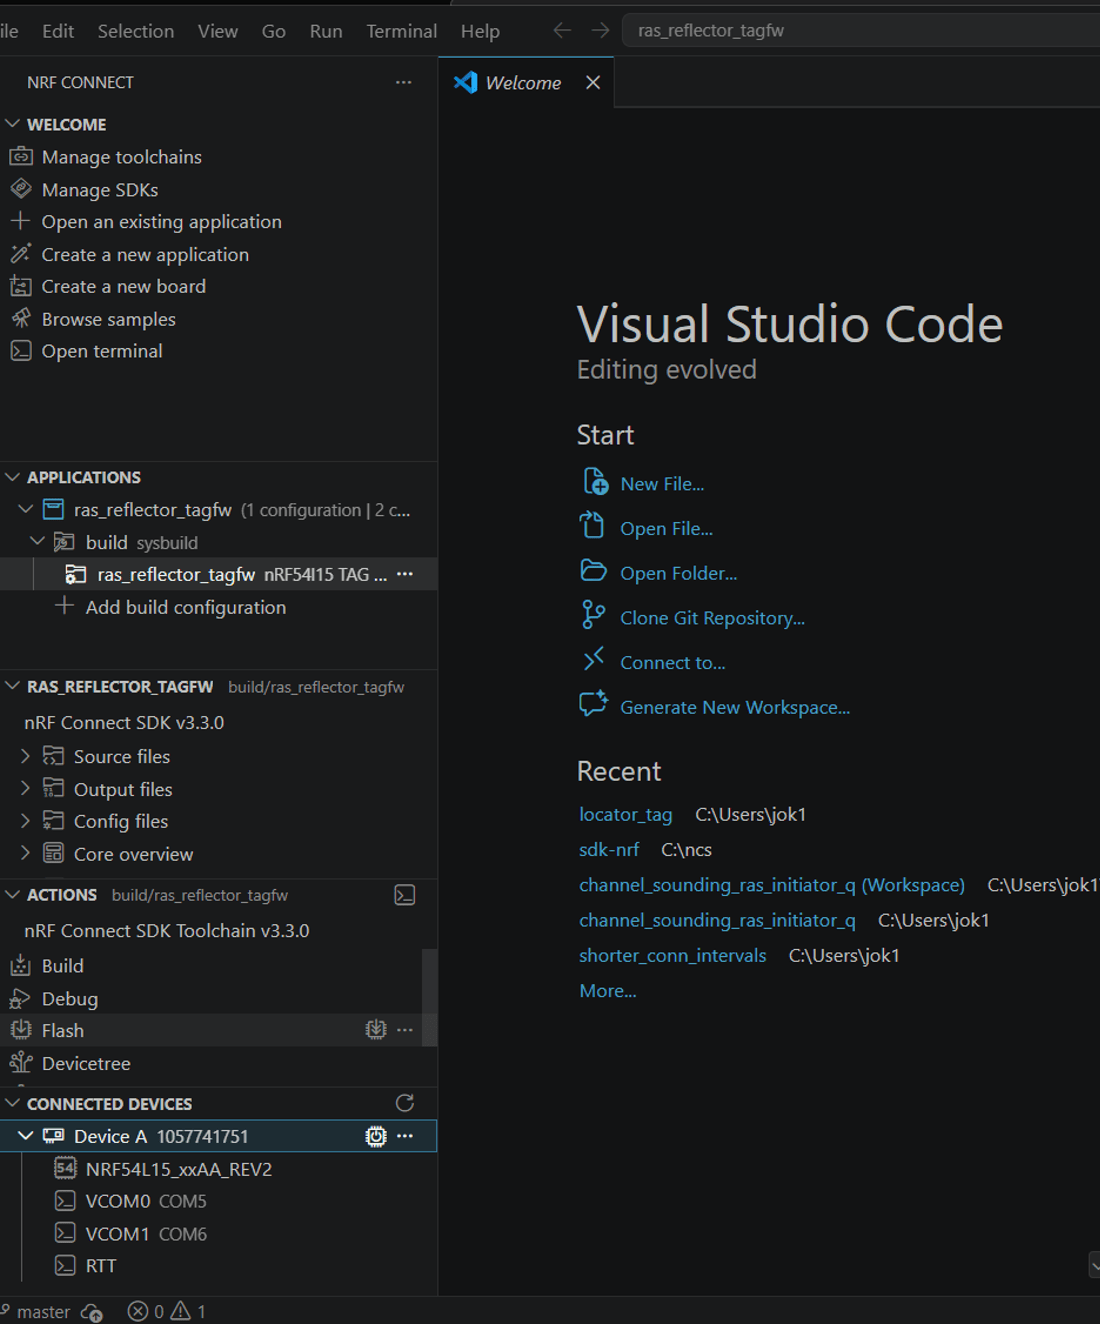Image resolution: width=1100 pixels, height=1324 pixels.
Task: Click More... under Recent
Action: coord(608,991)
